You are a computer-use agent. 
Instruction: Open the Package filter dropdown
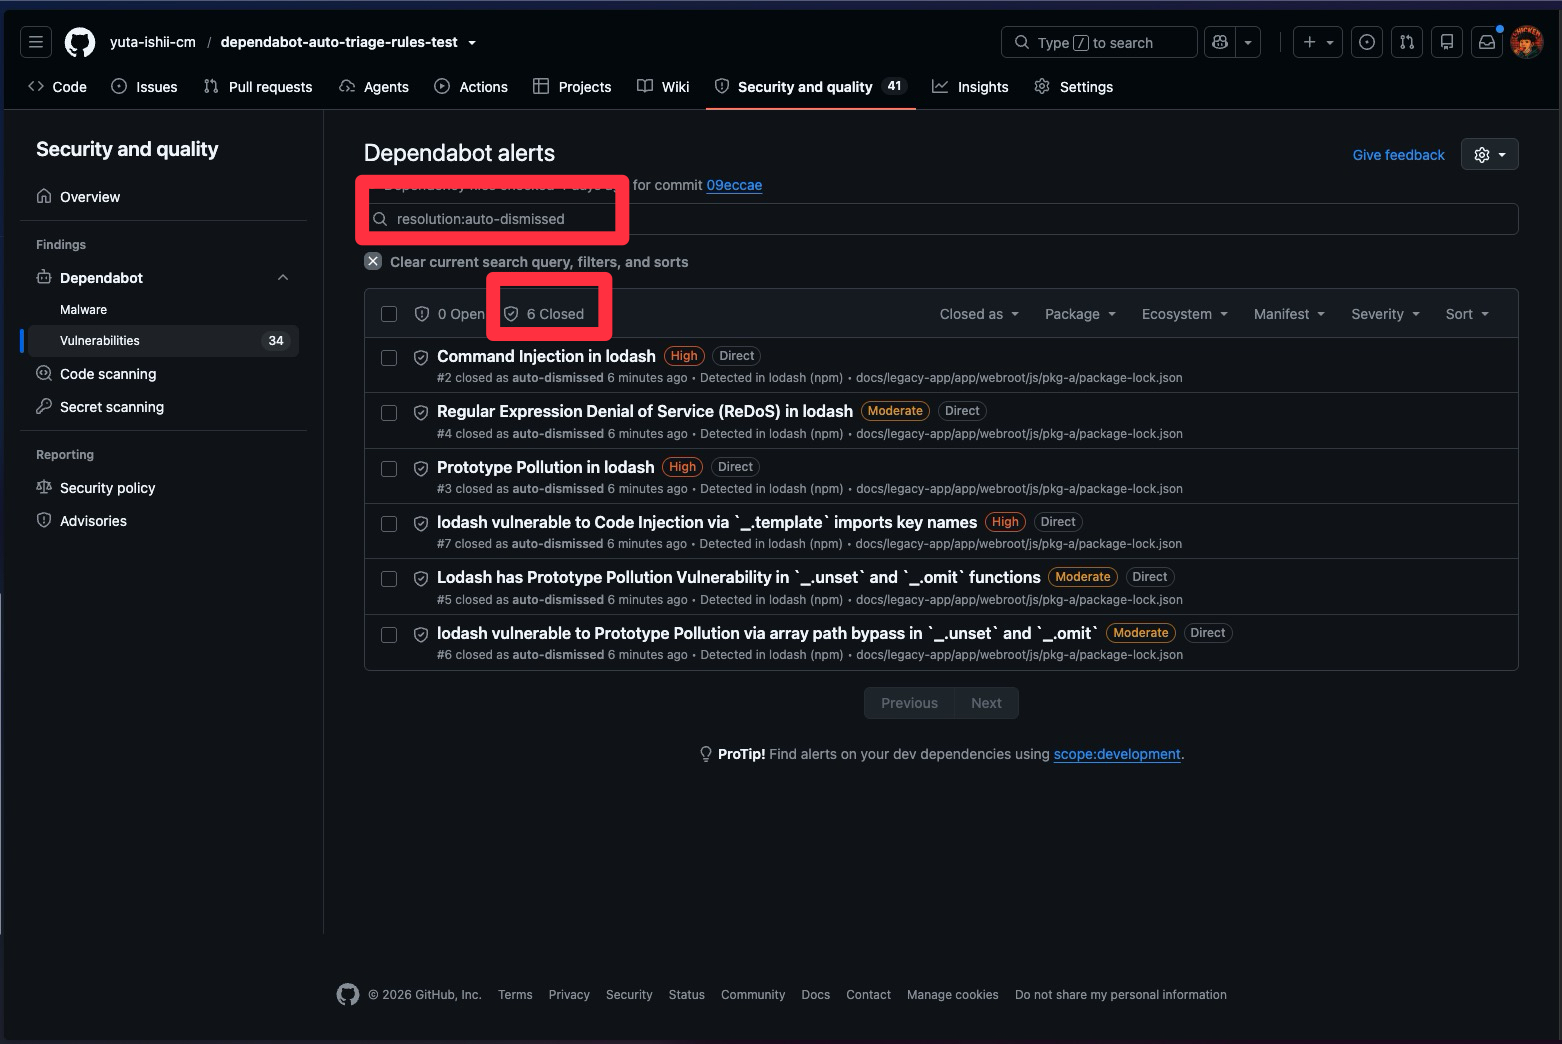point(1080,314)
